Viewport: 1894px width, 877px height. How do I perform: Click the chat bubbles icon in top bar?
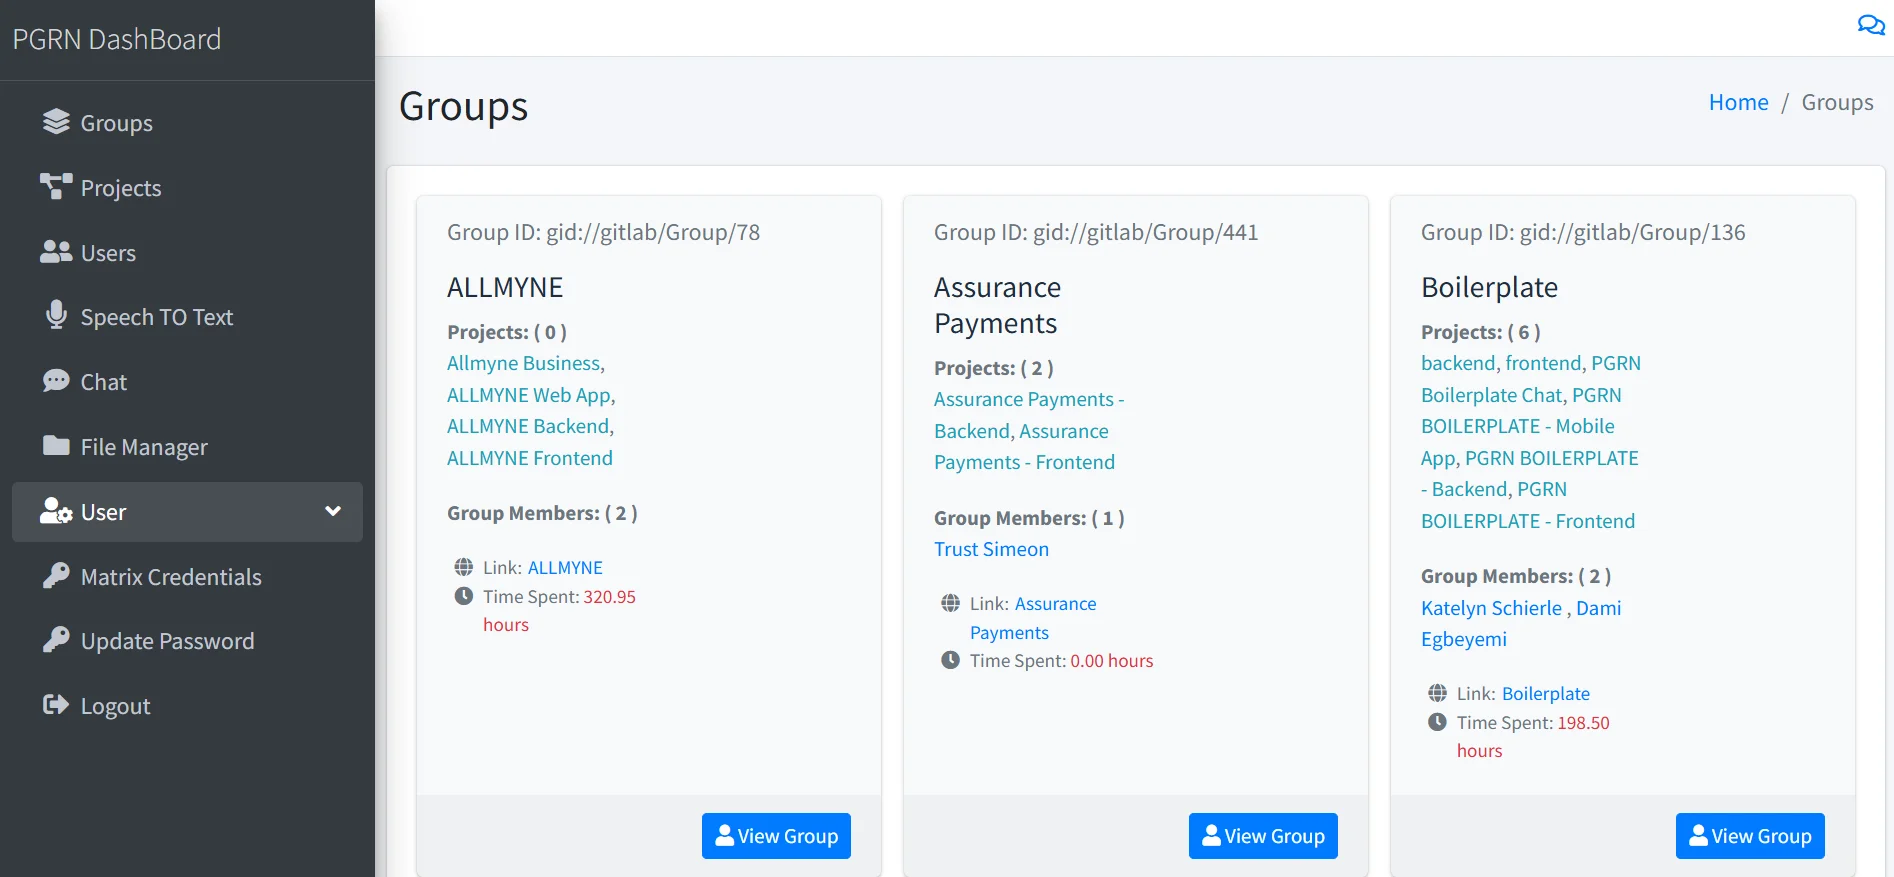pyautogui.click(x=1870, y=25)
